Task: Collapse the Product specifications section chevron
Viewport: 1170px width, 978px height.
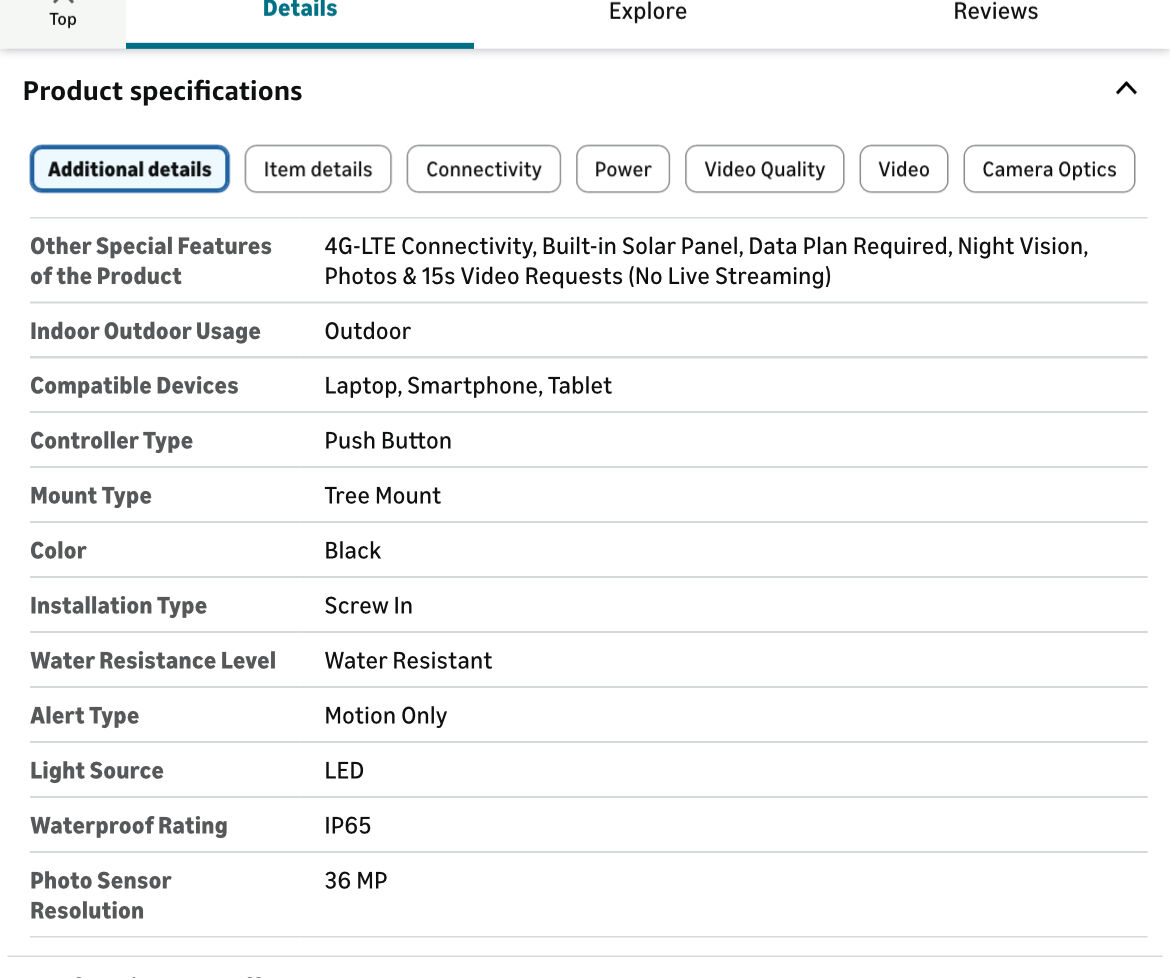Action: (1126, 89)
